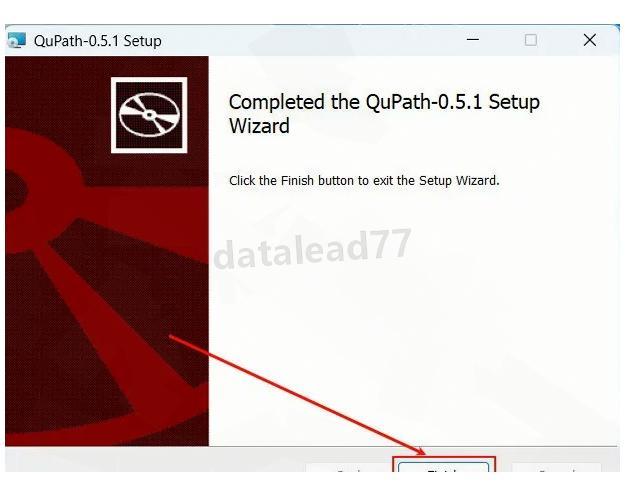
Task: Click the red arrow tip near Finish
Action: (x=422, y=452)
